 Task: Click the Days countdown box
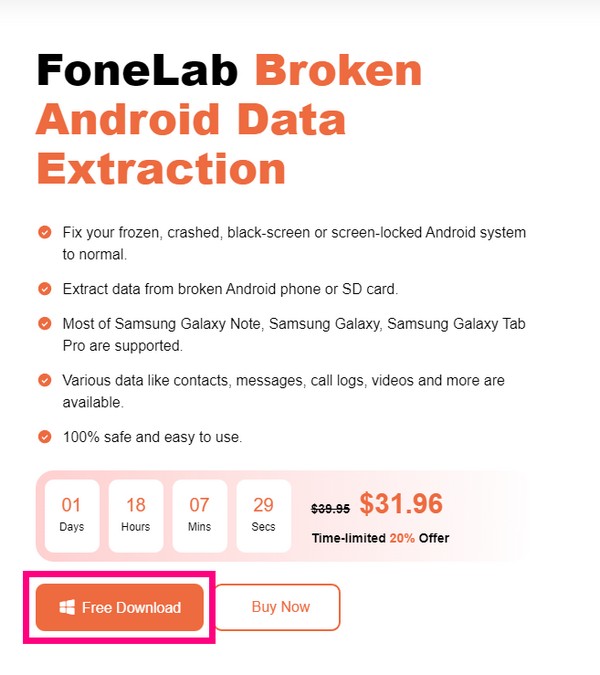(72, 514)
